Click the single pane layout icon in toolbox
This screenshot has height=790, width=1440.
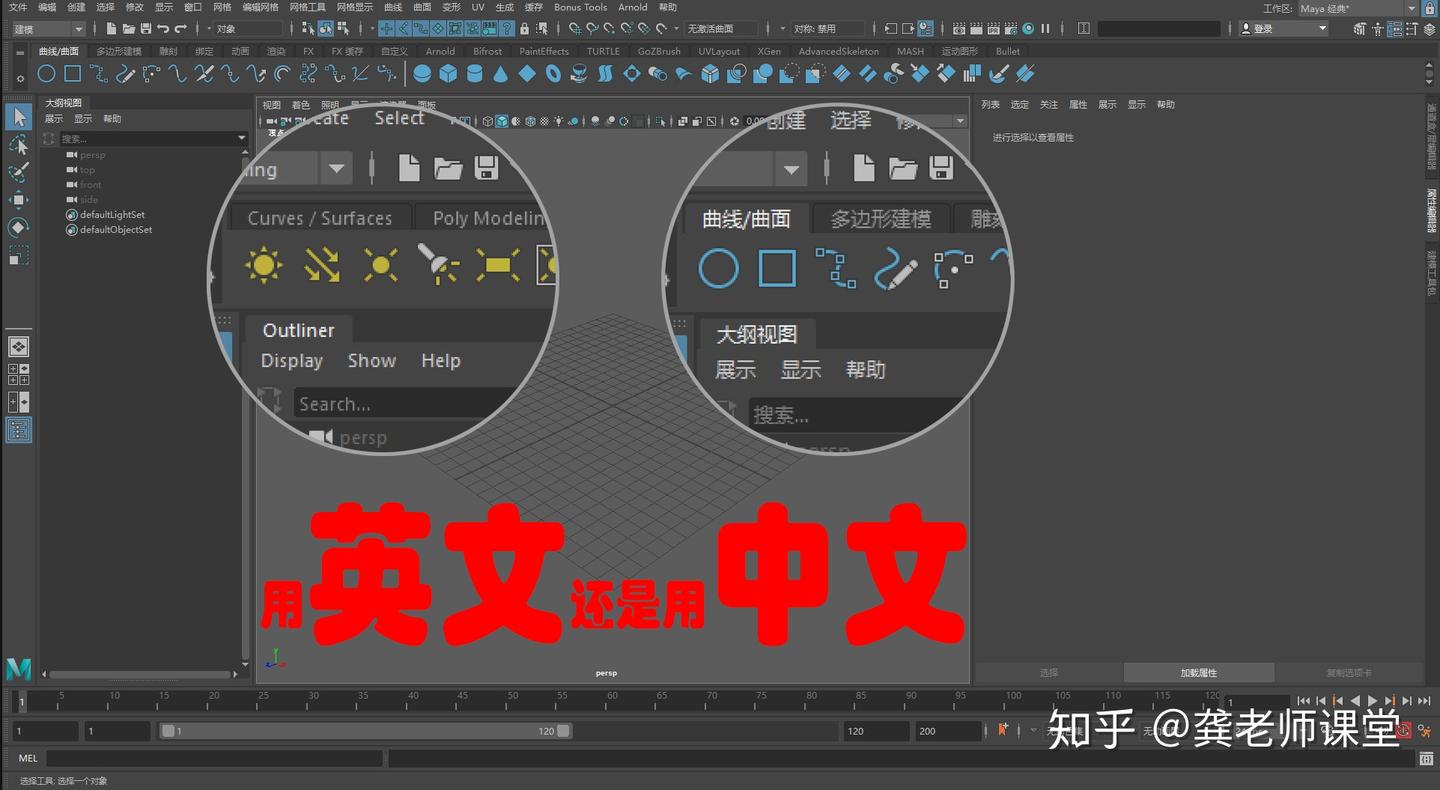click(18, 346)
